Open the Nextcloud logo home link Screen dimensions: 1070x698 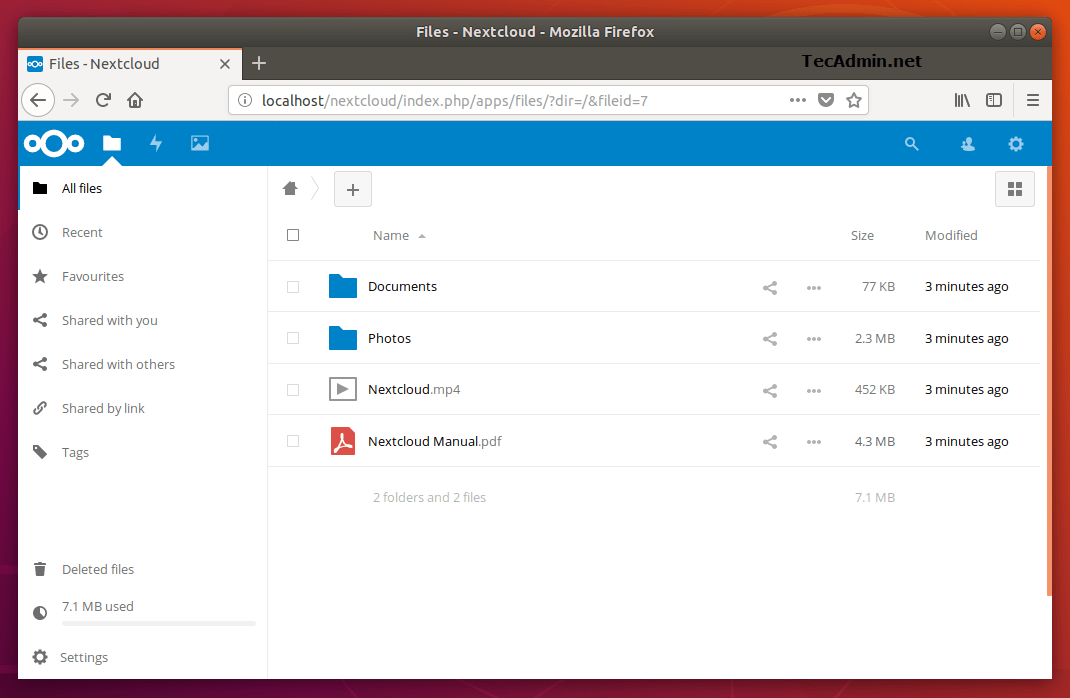(x=54, y=144)
